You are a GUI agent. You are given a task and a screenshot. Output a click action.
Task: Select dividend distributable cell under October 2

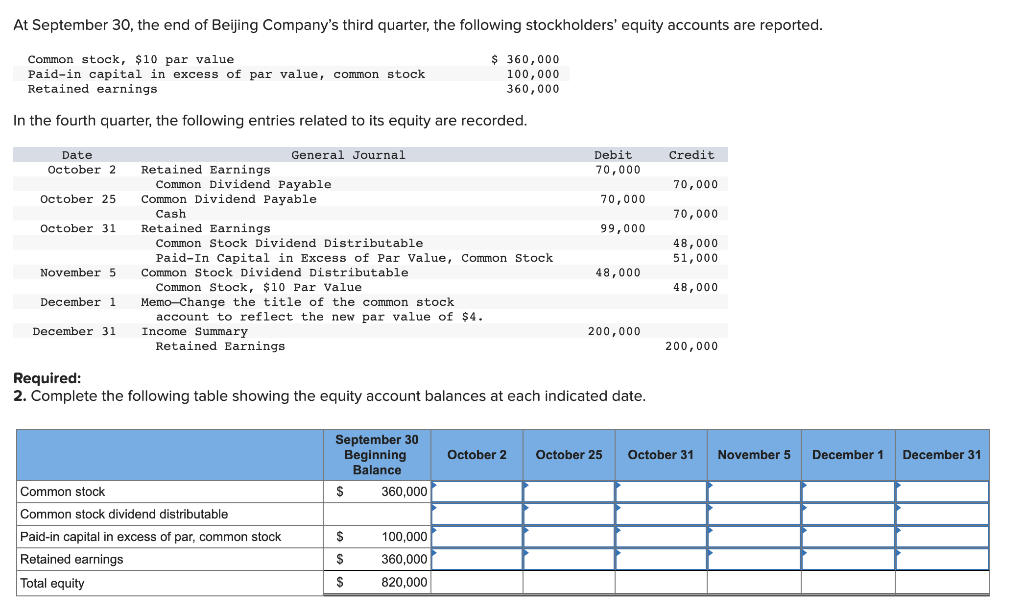point(477,514)
